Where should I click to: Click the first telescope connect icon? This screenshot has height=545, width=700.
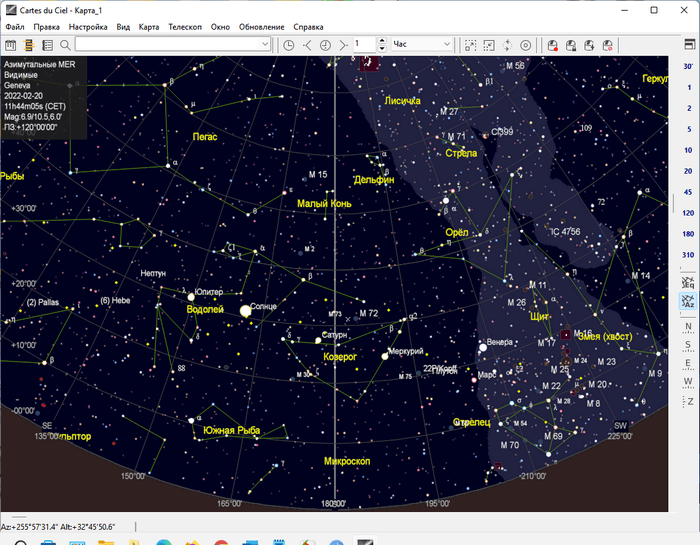pos(553,45)
